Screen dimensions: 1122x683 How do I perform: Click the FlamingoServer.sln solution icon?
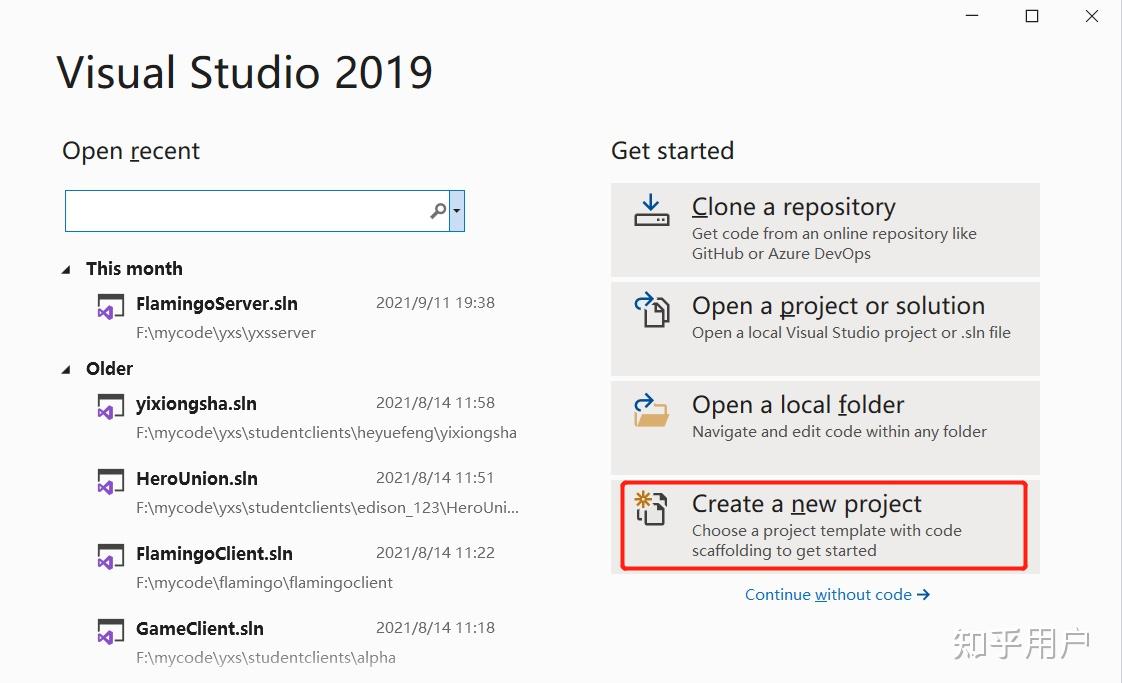111,307
